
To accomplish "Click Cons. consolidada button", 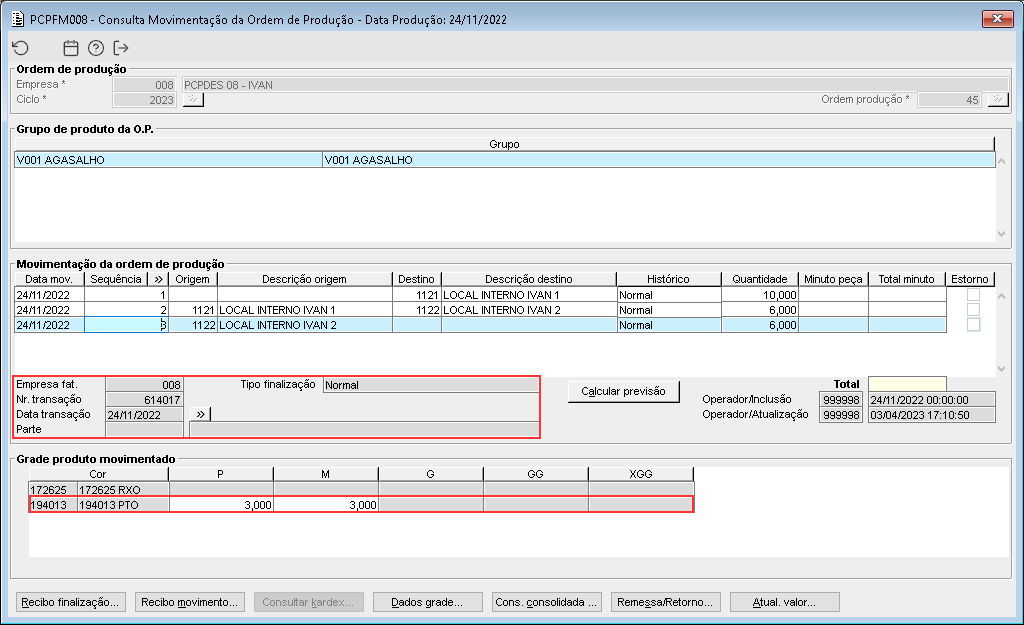I will point(547,602).
